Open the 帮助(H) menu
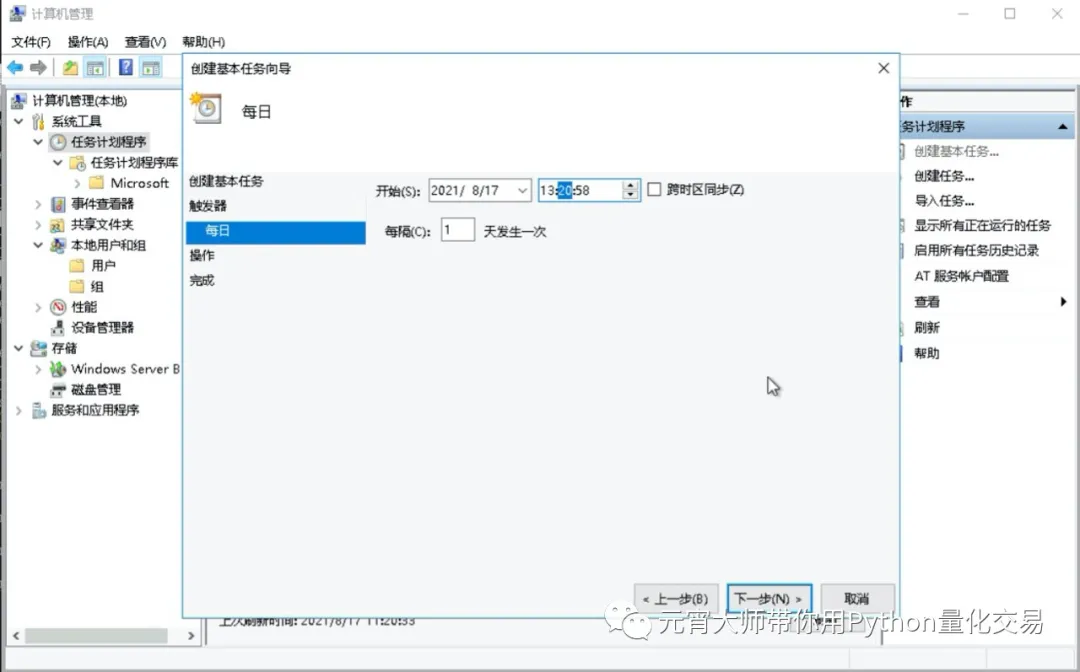The height and width of the screenshot is (672, 1080). pyautogui.click(x=203, y=42)
